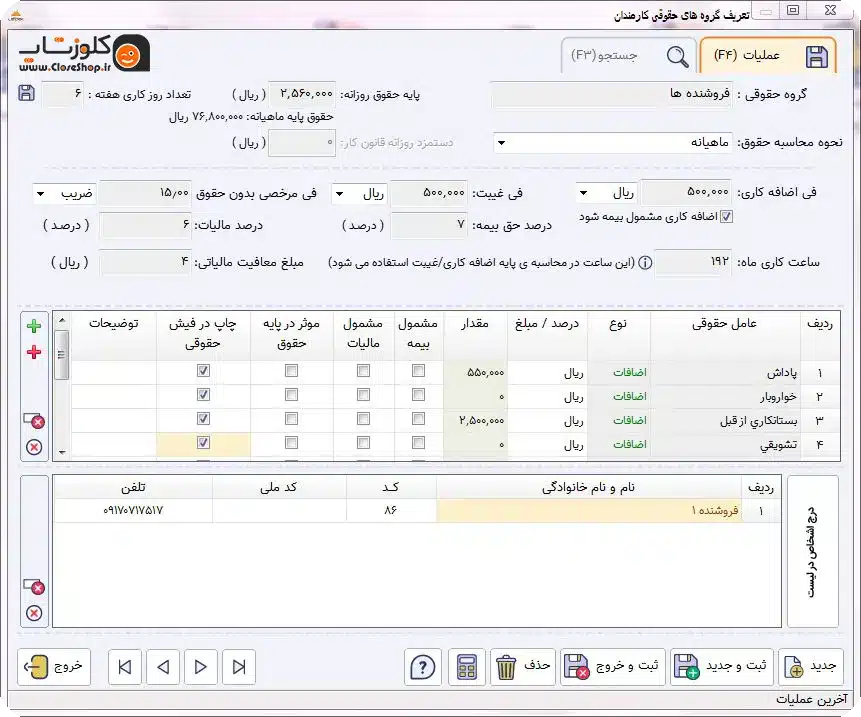Toggle print-in-payslip checkbox for خواروبار row
Image resolution: width=861 pixels, height=717 pixels.
click(203, 395)
